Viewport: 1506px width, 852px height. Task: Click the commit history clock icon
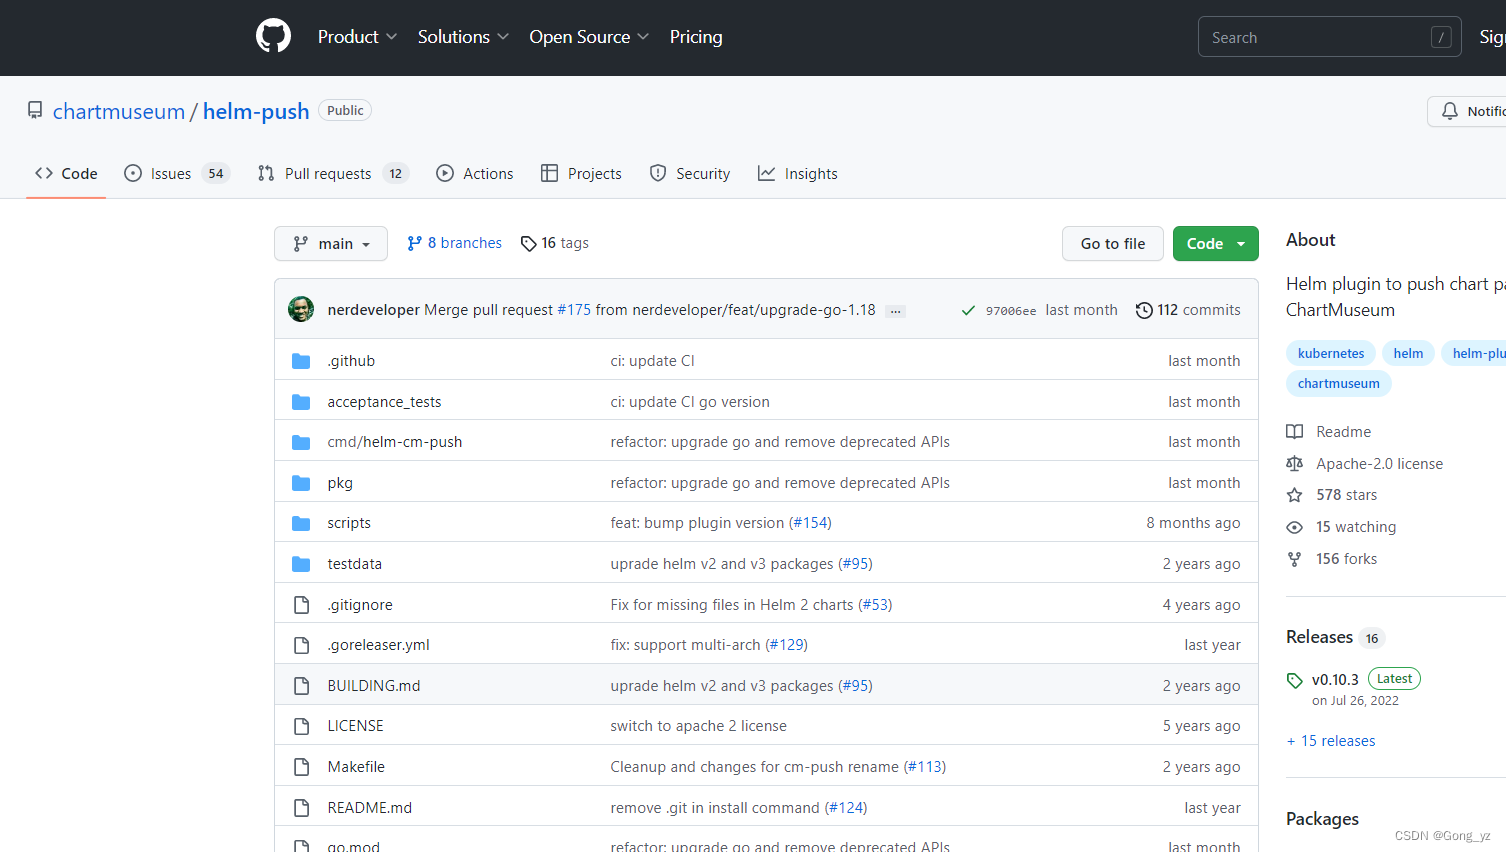[x=1144, y=310]
